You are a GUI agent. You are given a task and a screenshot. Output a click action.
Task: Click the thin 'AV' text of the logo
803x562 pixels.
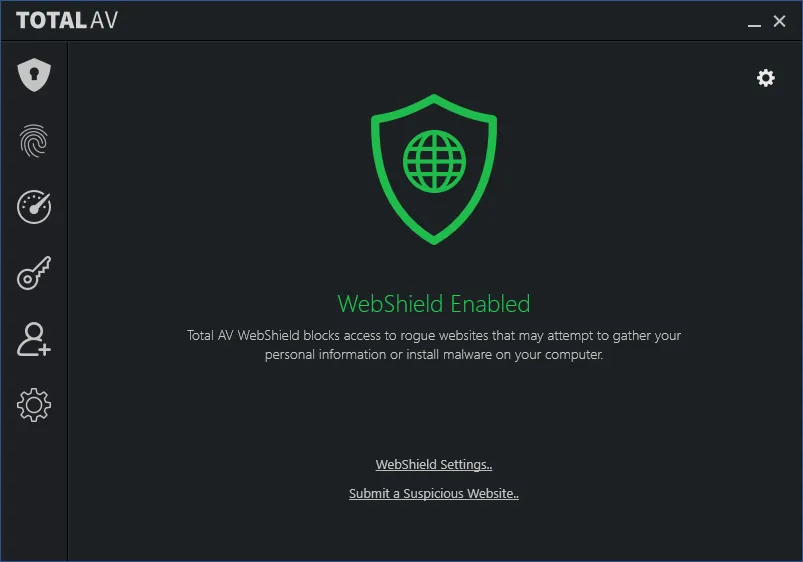[x=104, y=20]
